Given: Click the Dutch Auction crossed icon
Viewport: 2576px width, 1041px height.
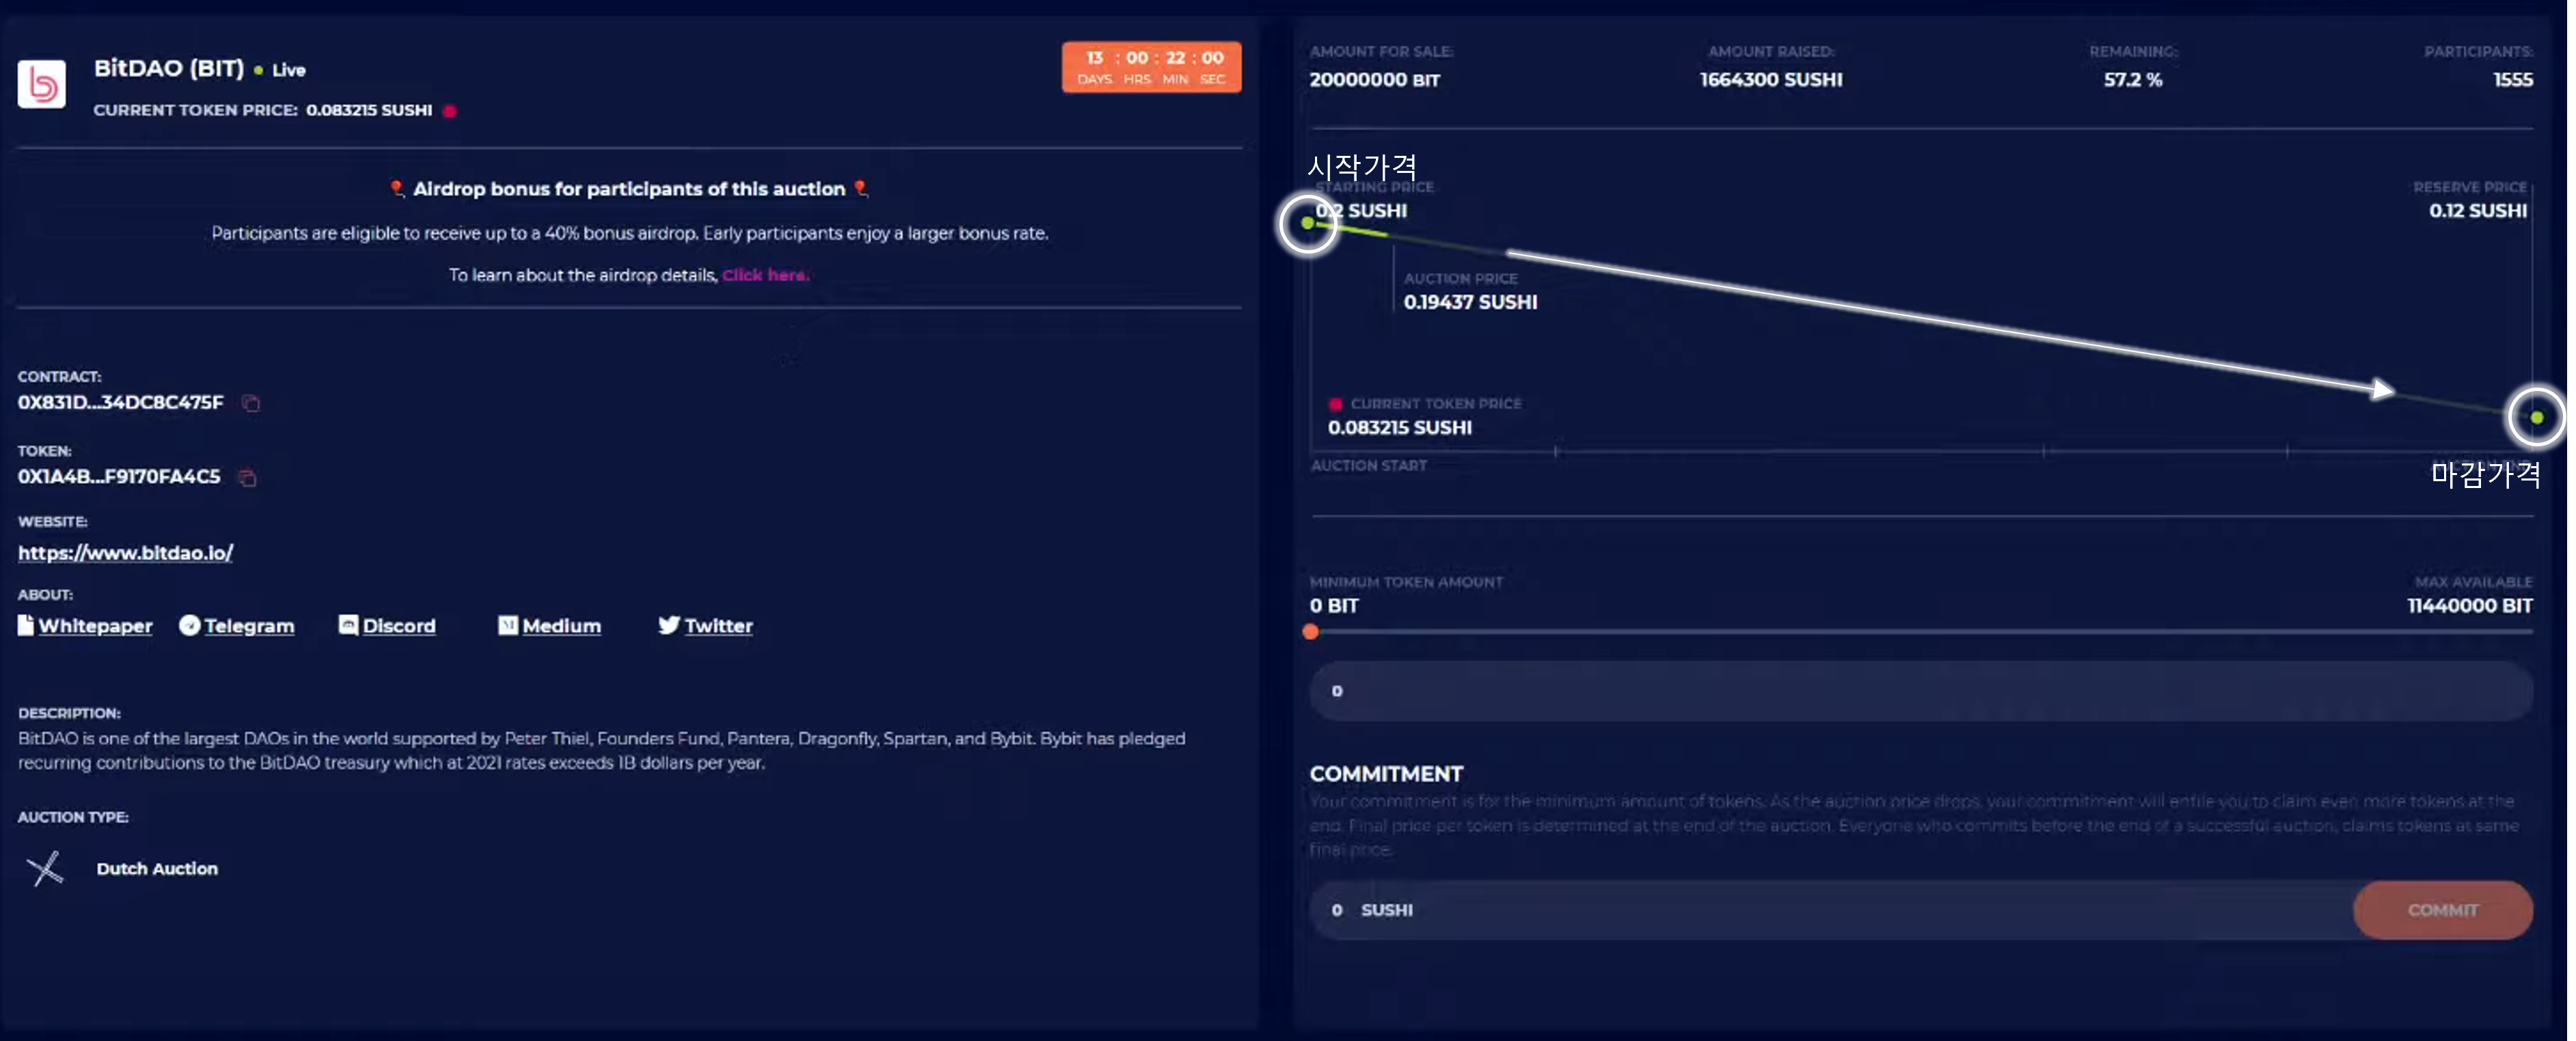Looking at the screenshot, I should point(45,868).
